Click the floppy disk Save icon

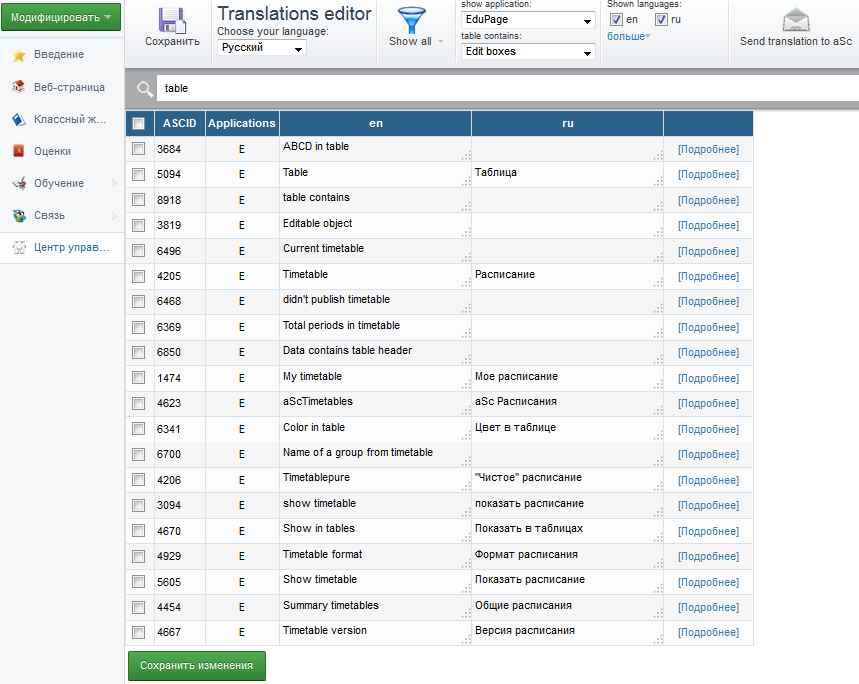point(172,20)
